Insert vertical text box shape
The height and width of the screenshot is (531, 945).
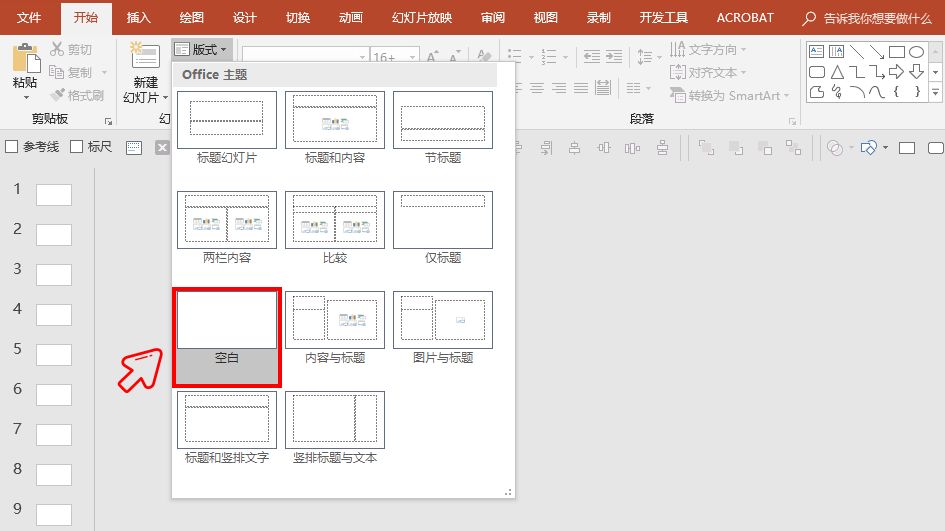[x=837, y=52]
